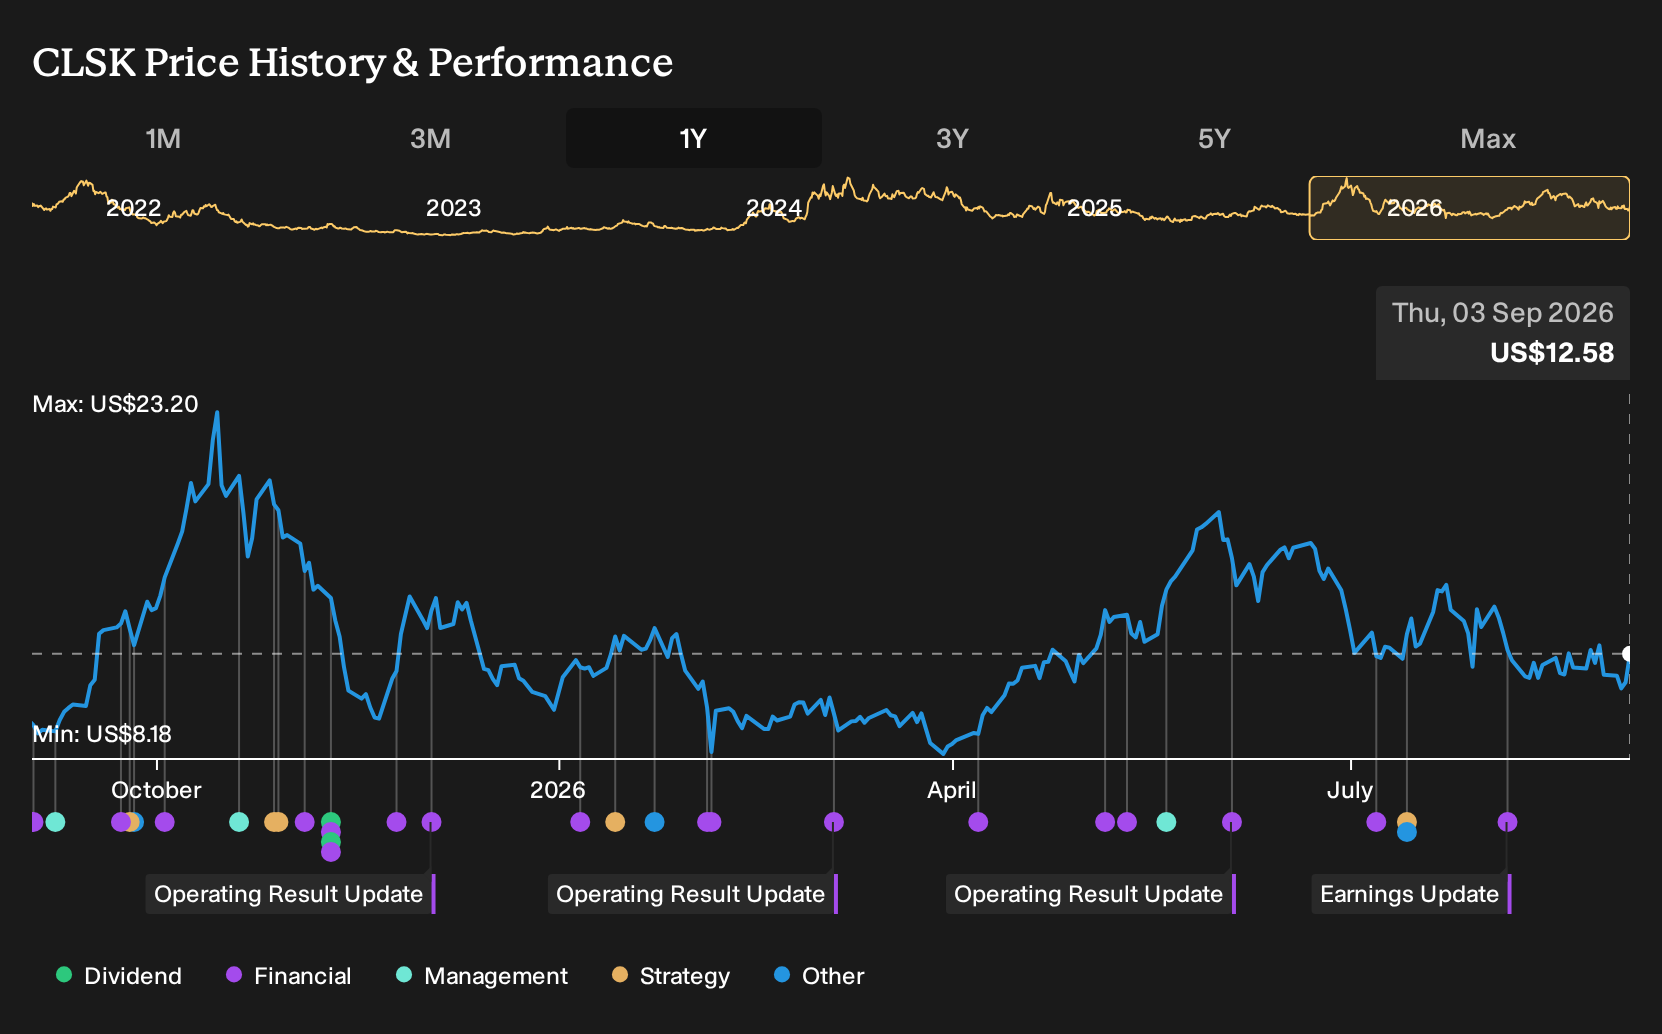The height and width of the screenshot is (1034, 1662).
Task: Switch to the 3Y time range tab
Action: 952,138
